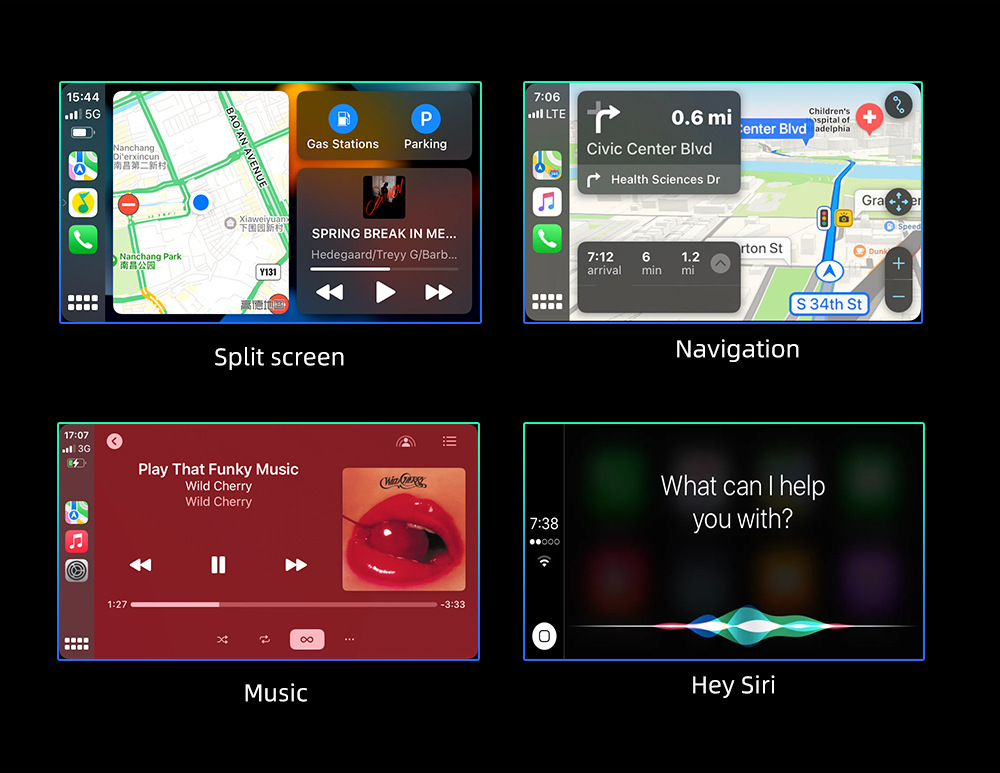Go back using the arrow in Music screen
The width and height of the screenshot is (1000, 773).
(x=114, y=441)
